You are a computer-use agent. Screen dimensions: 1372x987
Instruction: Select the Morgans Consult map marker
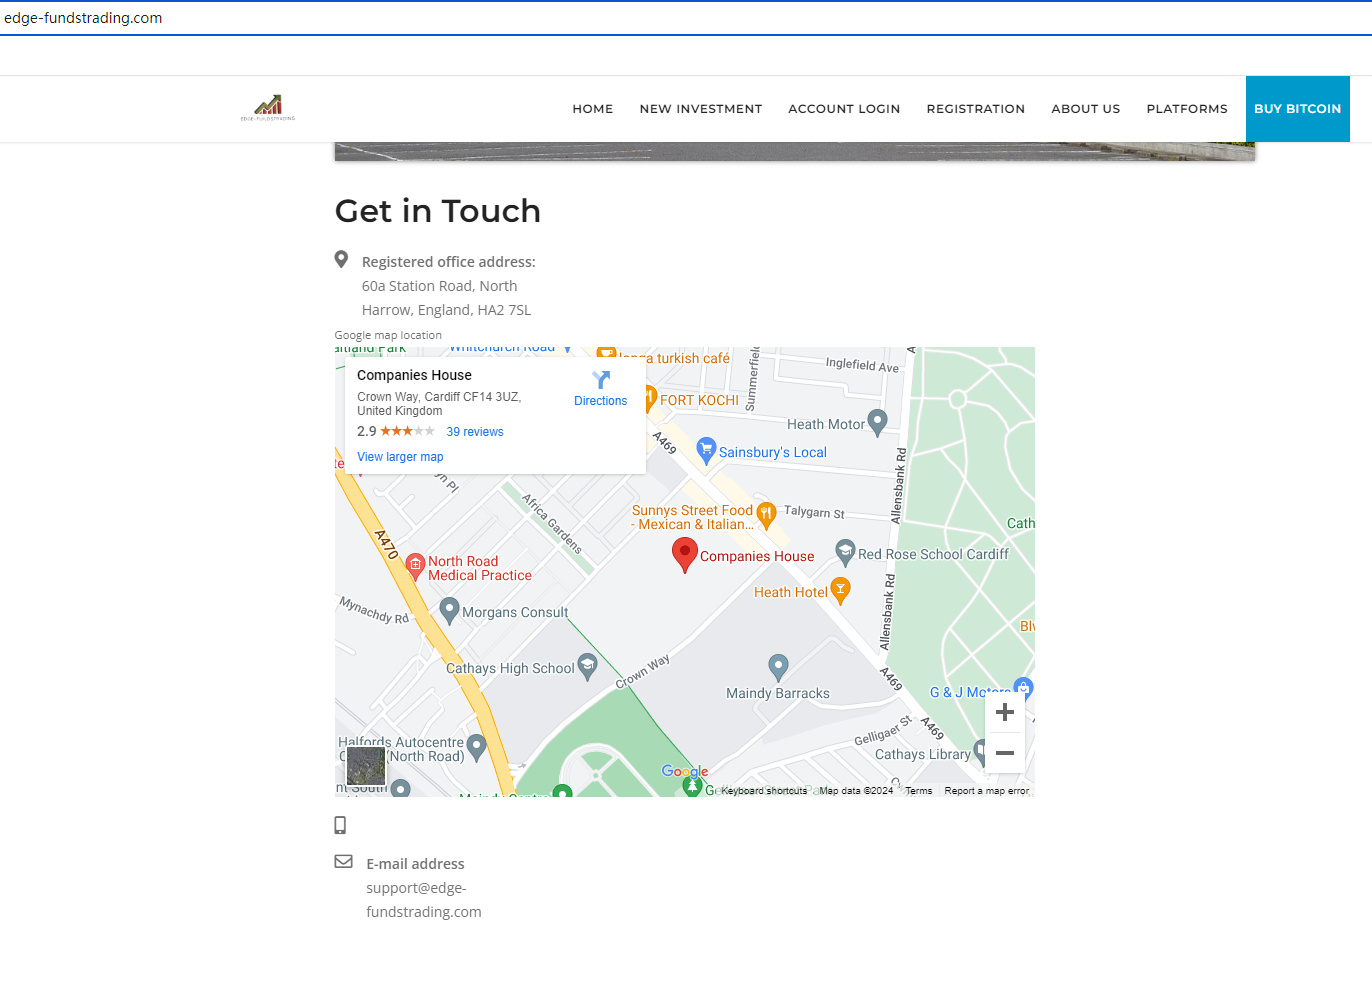449,610
